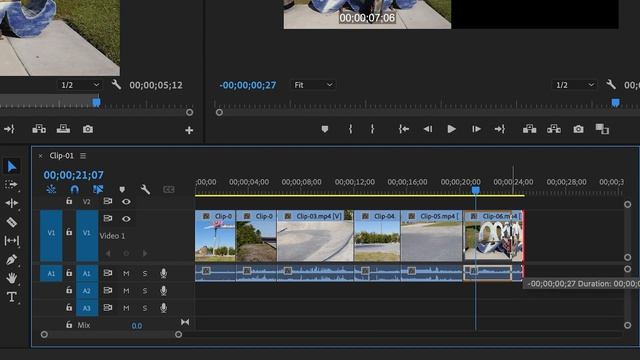Mute audio track A1
Viewport: 640px width, 360px height.
click(126, 273)
